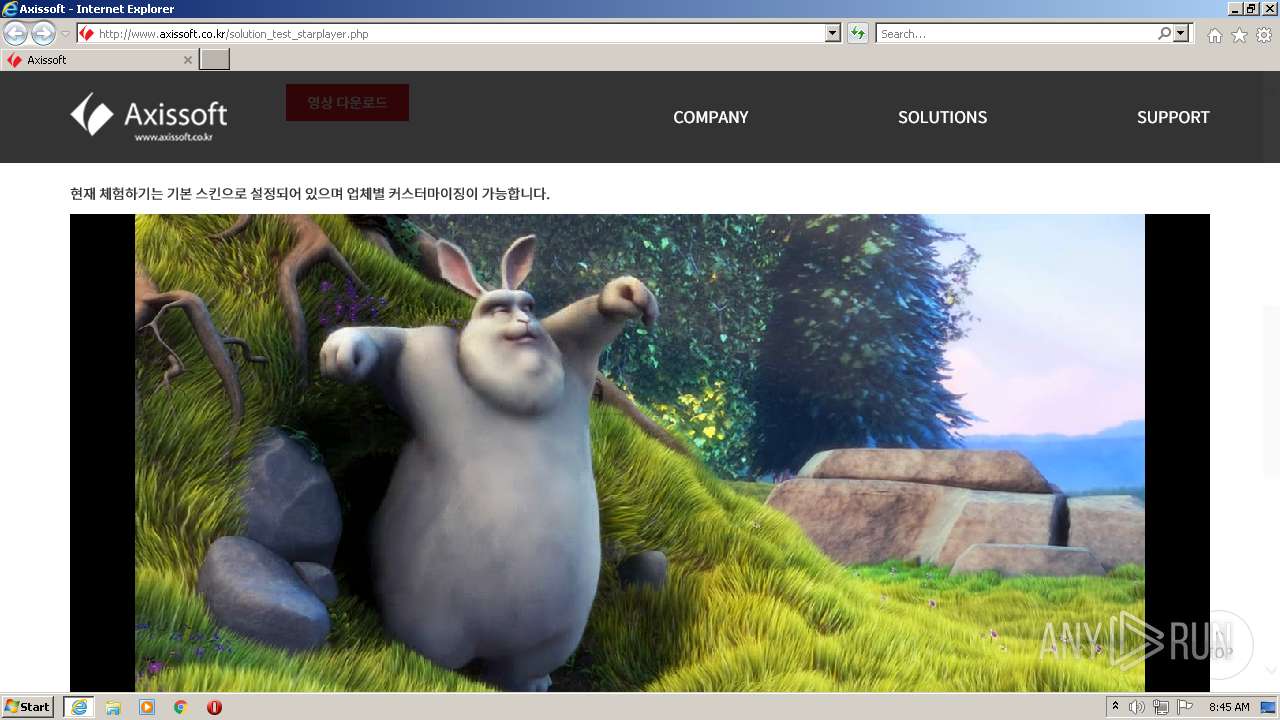Open the Tools gear icon

click(1264, 35)
